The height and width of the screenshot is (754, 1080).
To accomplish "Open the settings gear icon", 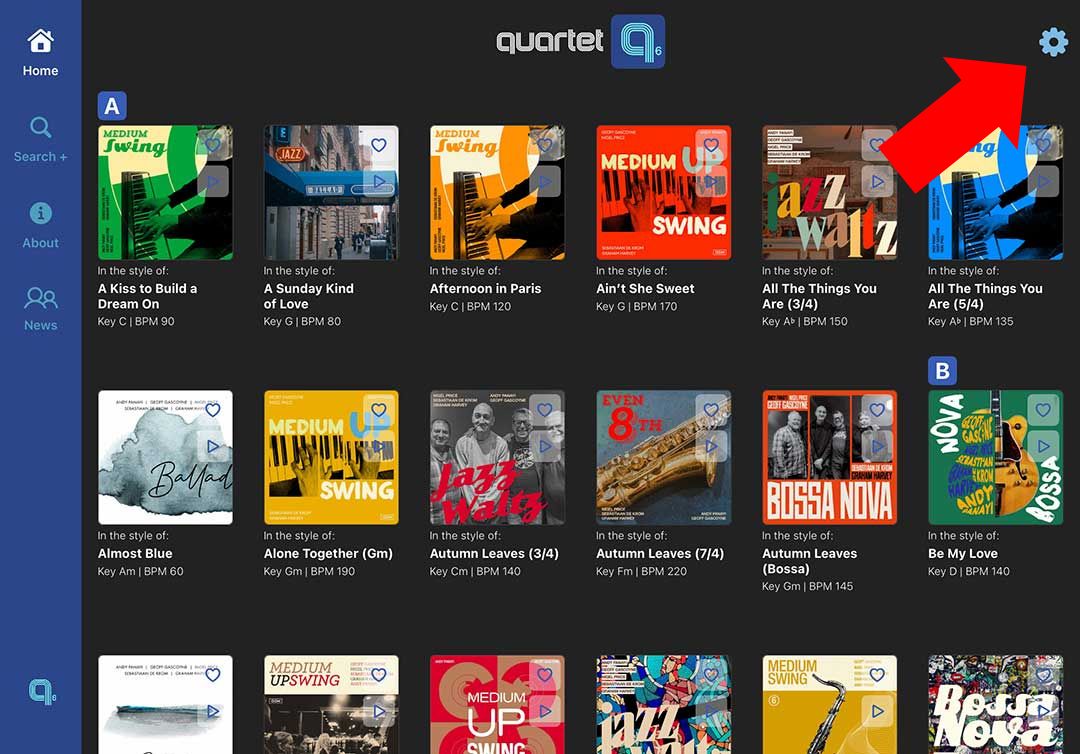I will click(x=1053, y=43).
